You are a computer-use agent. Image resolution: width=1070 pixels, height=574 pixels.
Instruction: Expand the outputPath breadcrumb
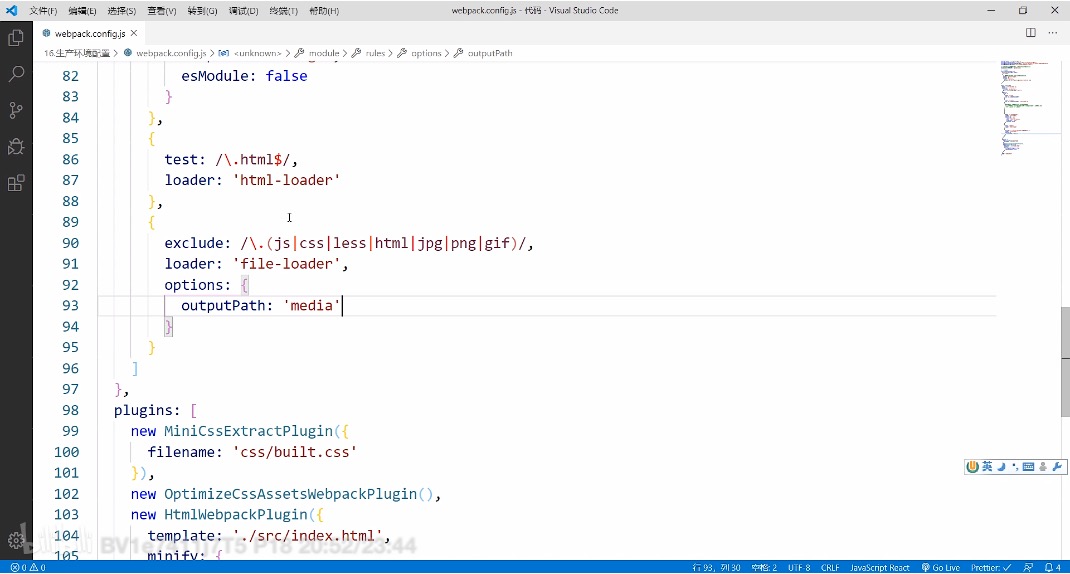coord(483,53)
